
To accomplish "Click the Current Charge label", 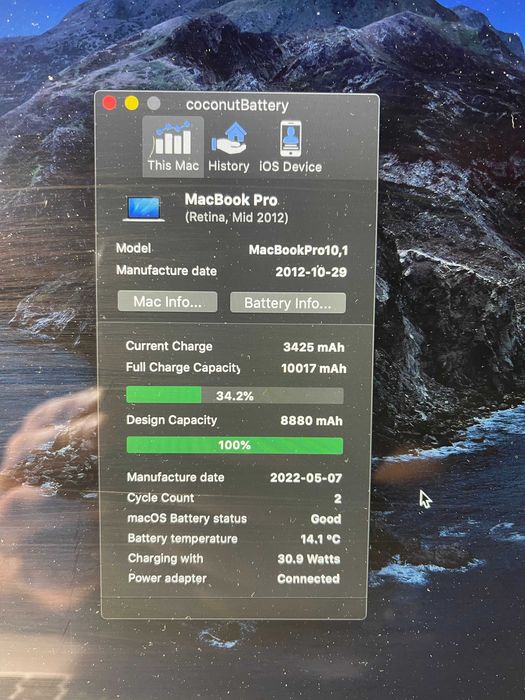I will (169, 346).
